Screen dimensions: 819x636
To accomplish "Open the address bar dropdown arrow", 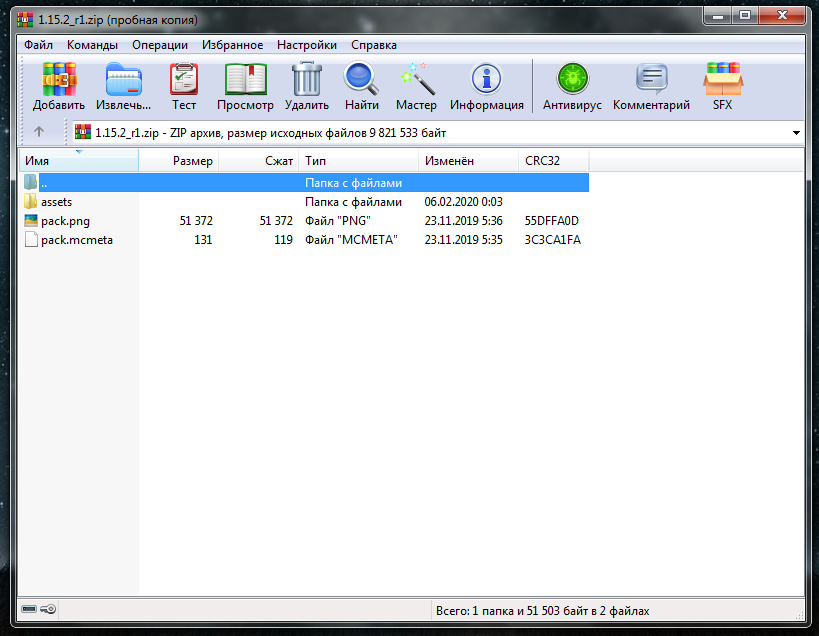I will point(796,133).
